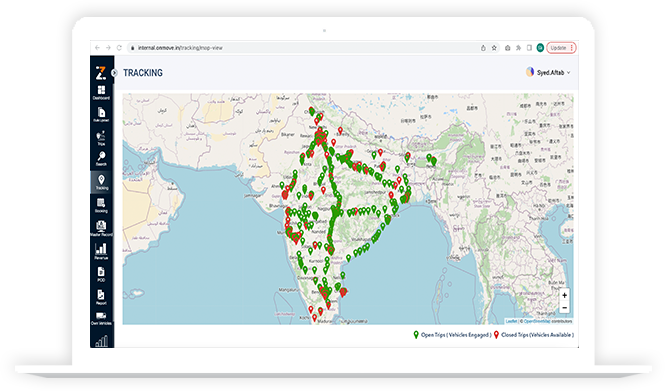The image size is (665, 391).
Task: Open Own Vehicles truck icon
Action: click(101, 318)
